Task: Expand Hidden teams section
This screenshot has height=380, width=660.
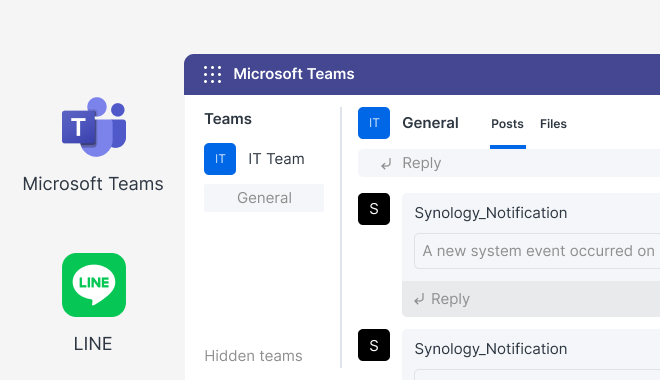Action: [x=253, y=356]
